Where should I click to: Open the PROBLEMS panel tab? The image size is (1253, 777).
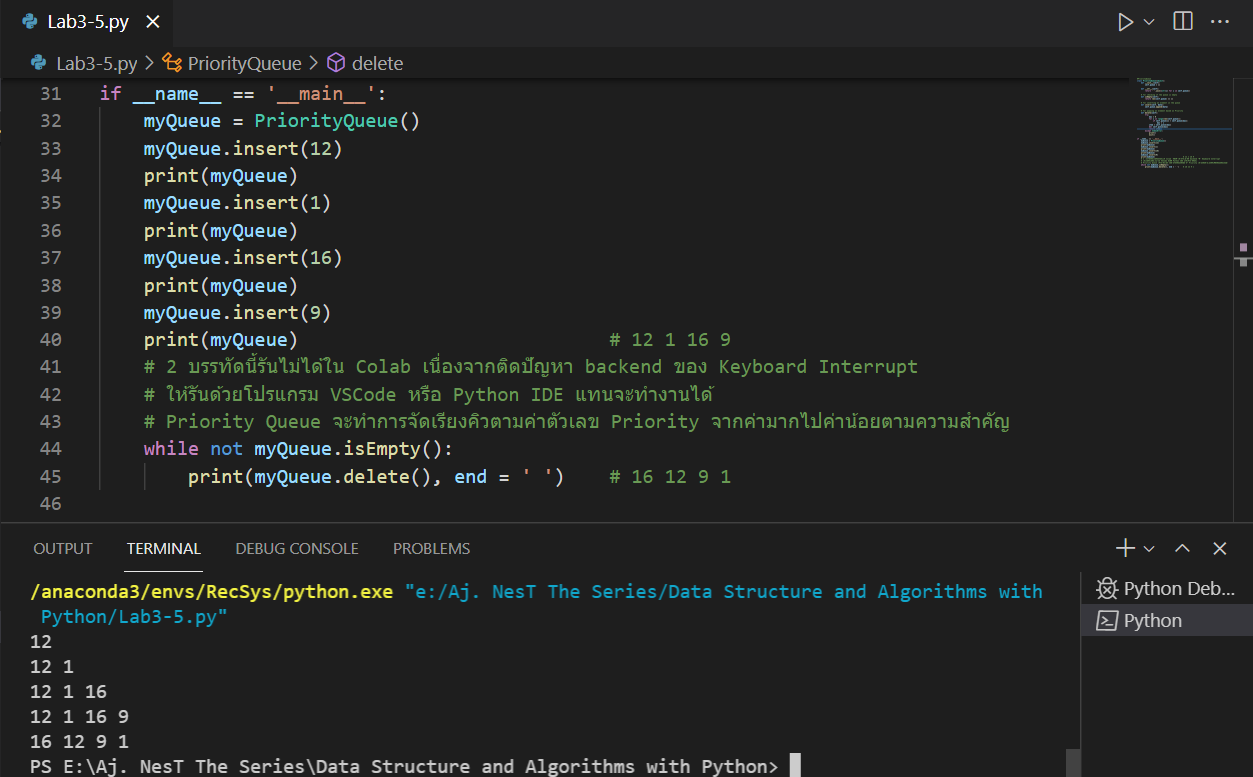[431, 548]
